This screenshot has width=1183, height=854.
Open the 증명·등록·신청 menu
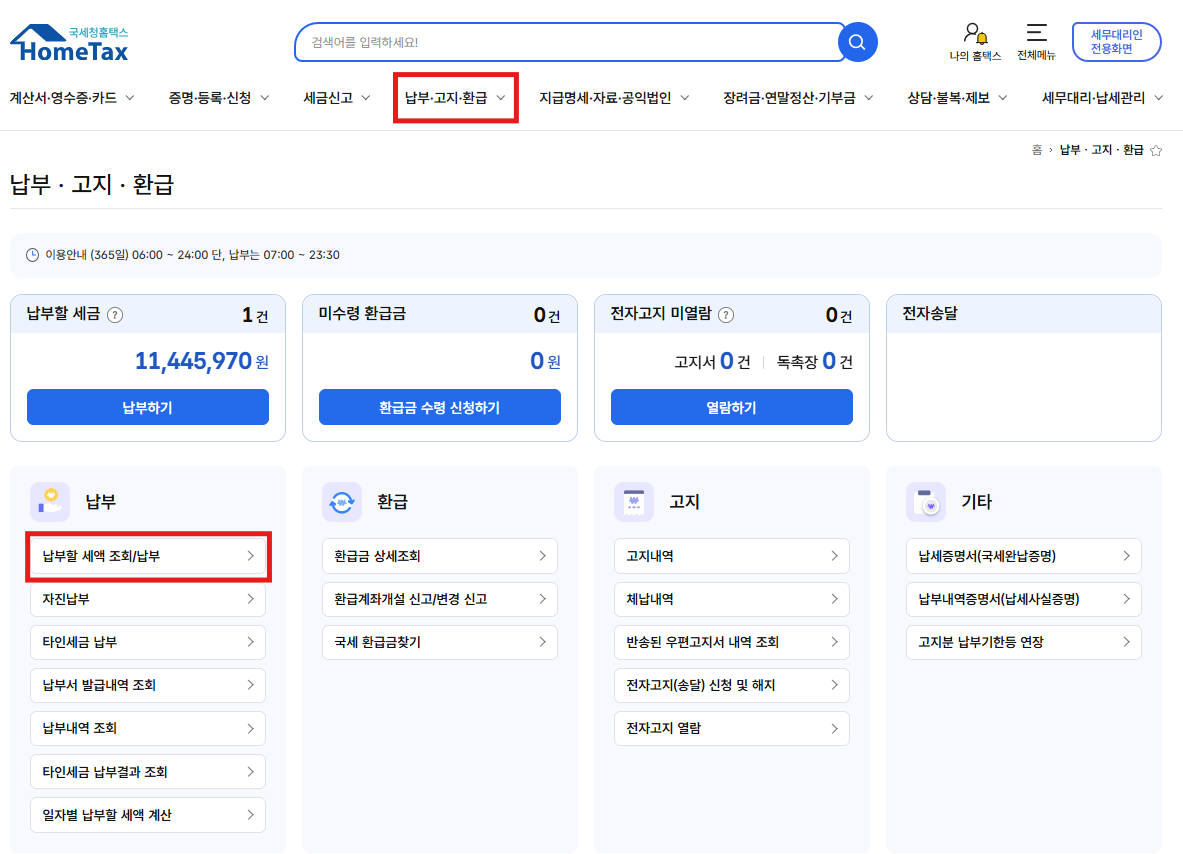tap(219, 98)
